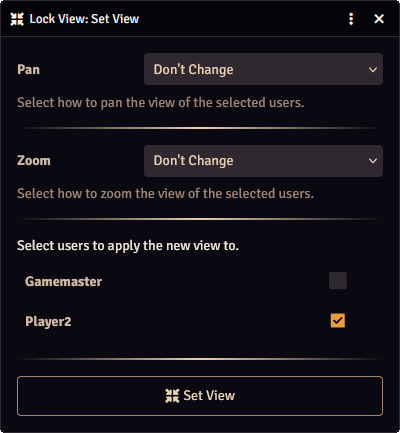Click the compress-arrows icon on Set View button
The width and height of the screenshot is (400, 433).
point(172,396)
